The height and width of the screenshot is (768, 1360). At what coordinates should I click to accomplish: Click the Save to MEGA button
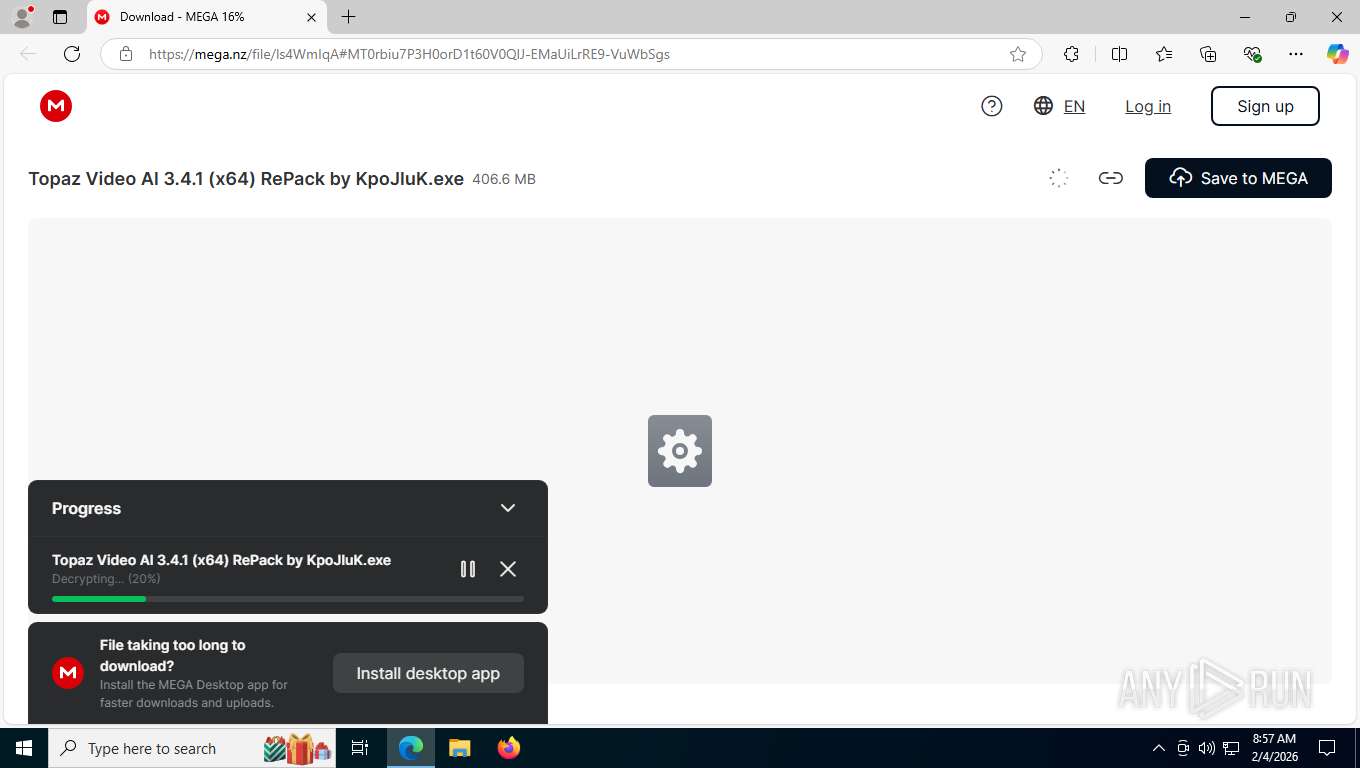[1238, 178]
